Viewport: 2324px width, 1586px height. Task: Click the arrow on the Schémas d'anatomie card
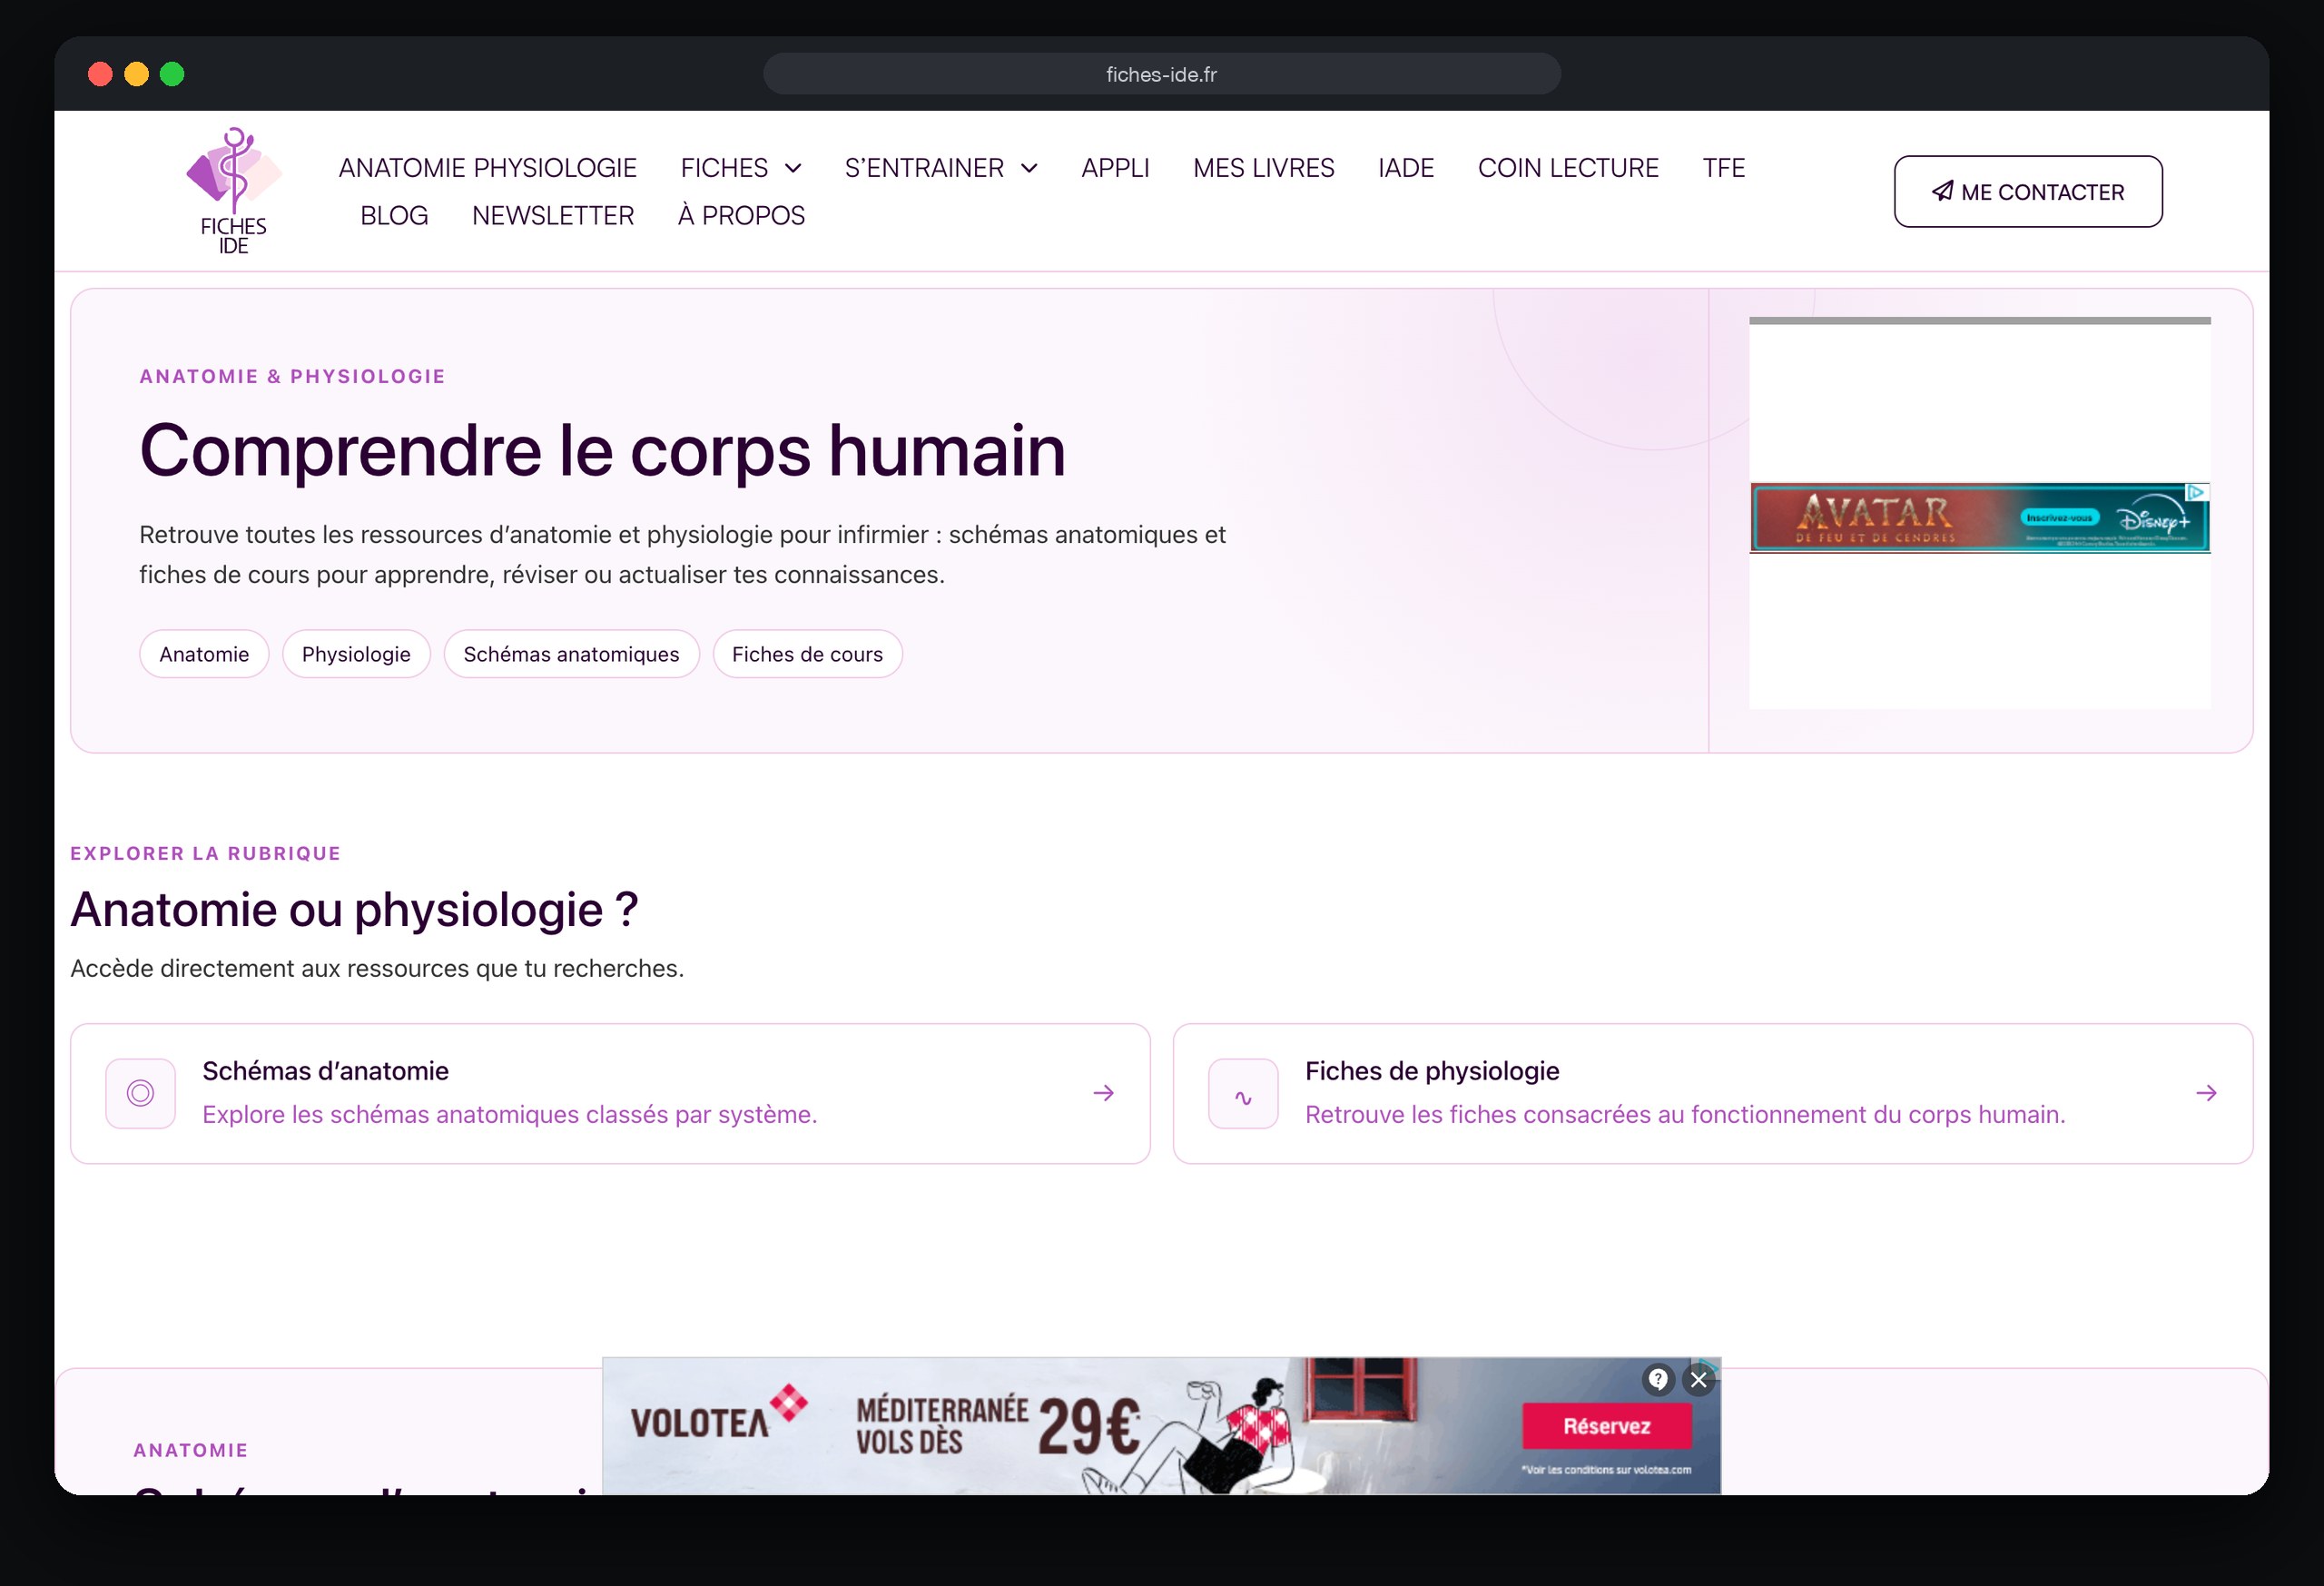1104,1093
